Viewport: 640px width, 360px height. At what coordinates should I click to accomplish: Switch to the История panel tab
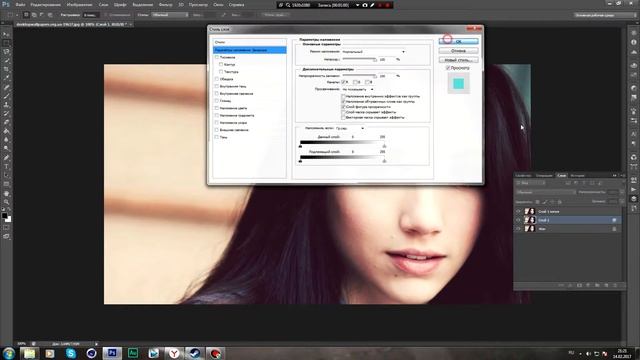(577, 176)
